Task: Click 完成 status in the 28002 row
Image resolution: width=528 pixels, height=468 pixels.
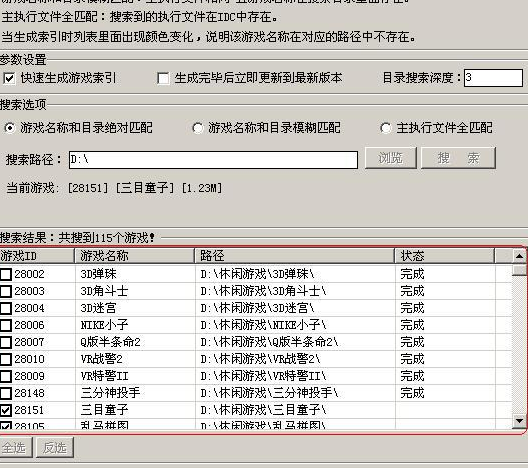Action: (412, 274)
